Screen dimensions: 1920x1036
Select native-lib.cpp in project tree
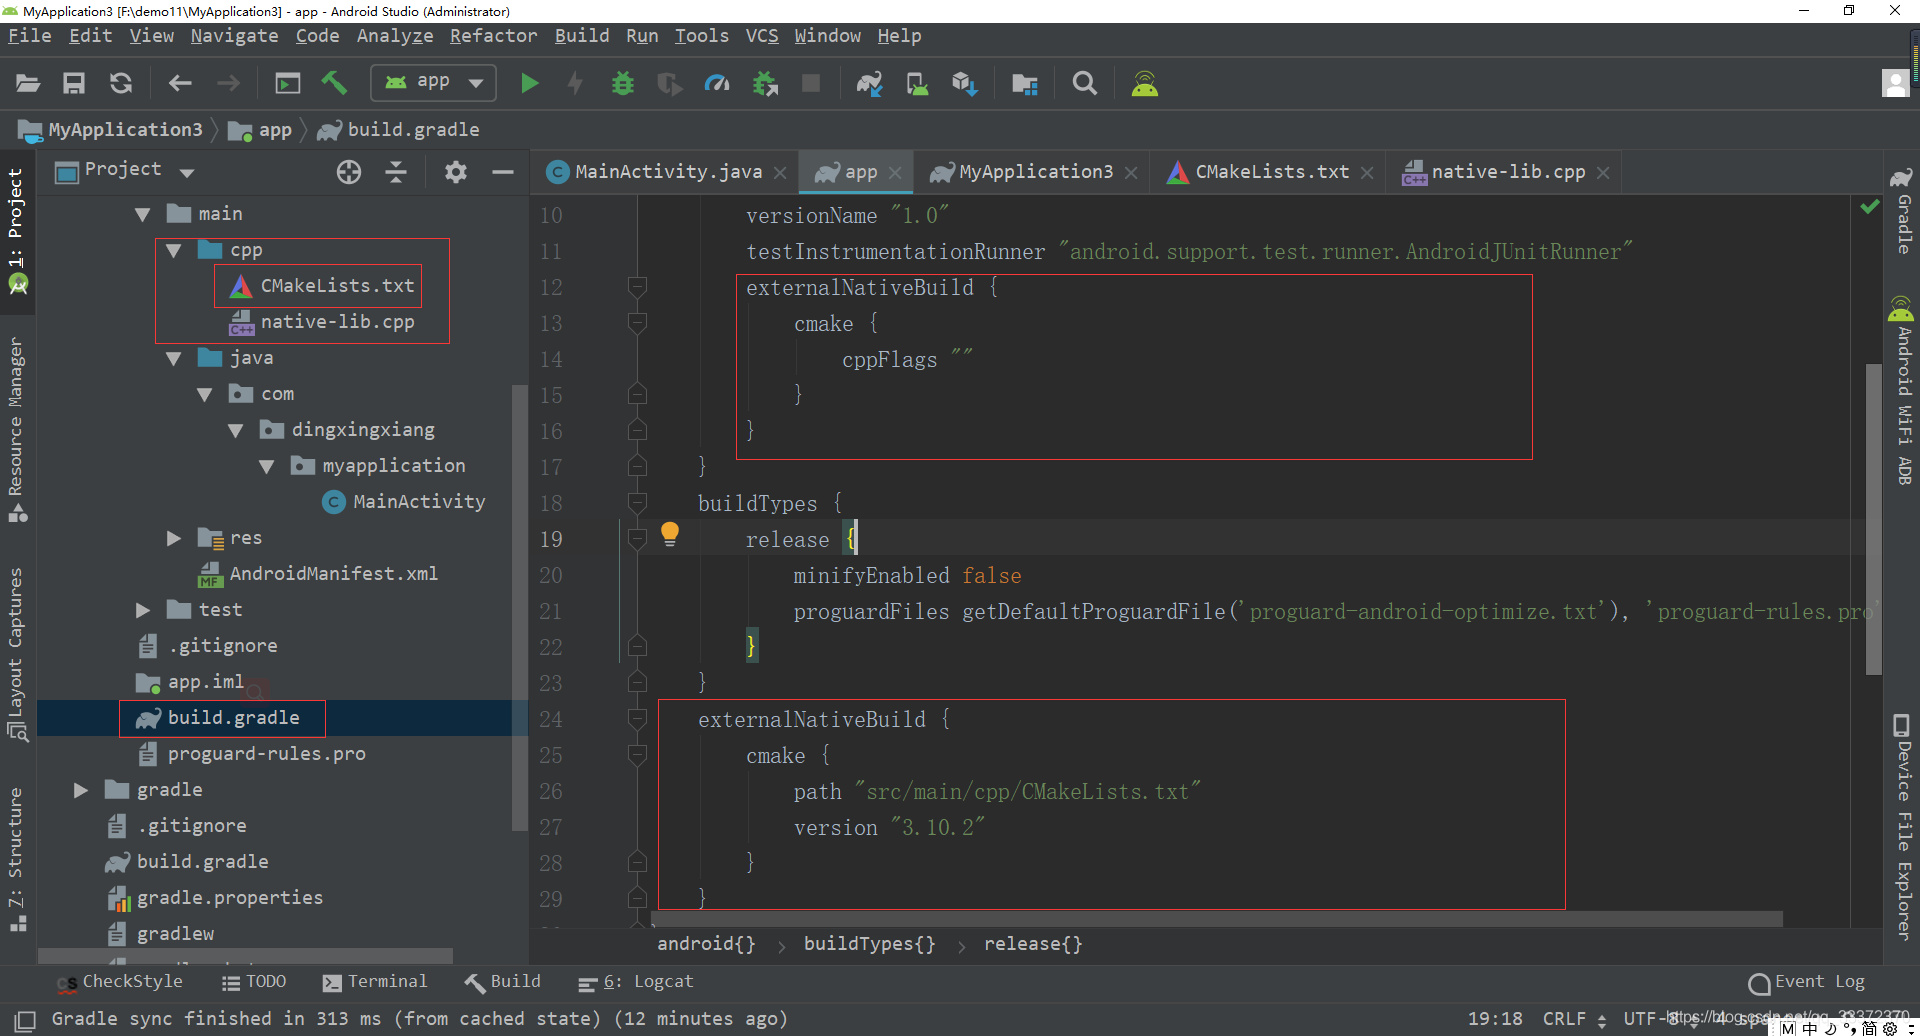pos(337,322)
